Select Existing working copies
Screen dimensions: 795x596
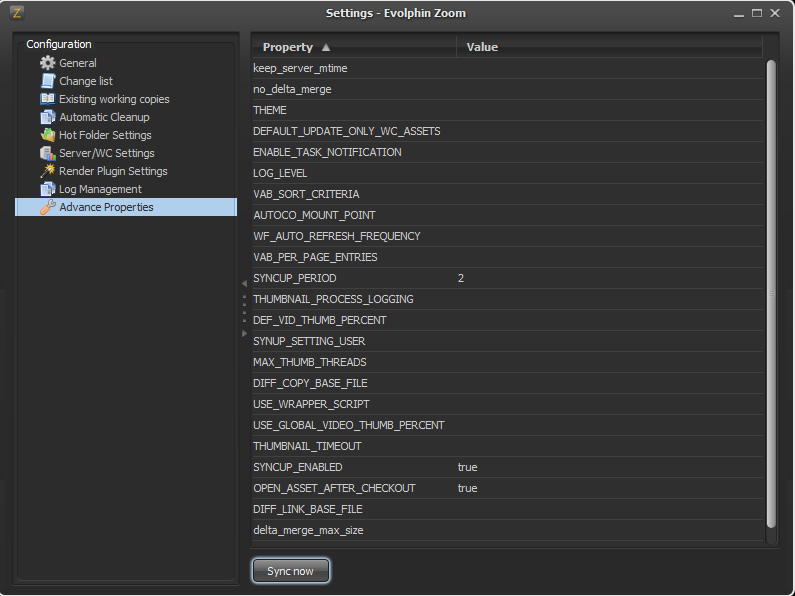pyautogui.click(x=114, y=99)
